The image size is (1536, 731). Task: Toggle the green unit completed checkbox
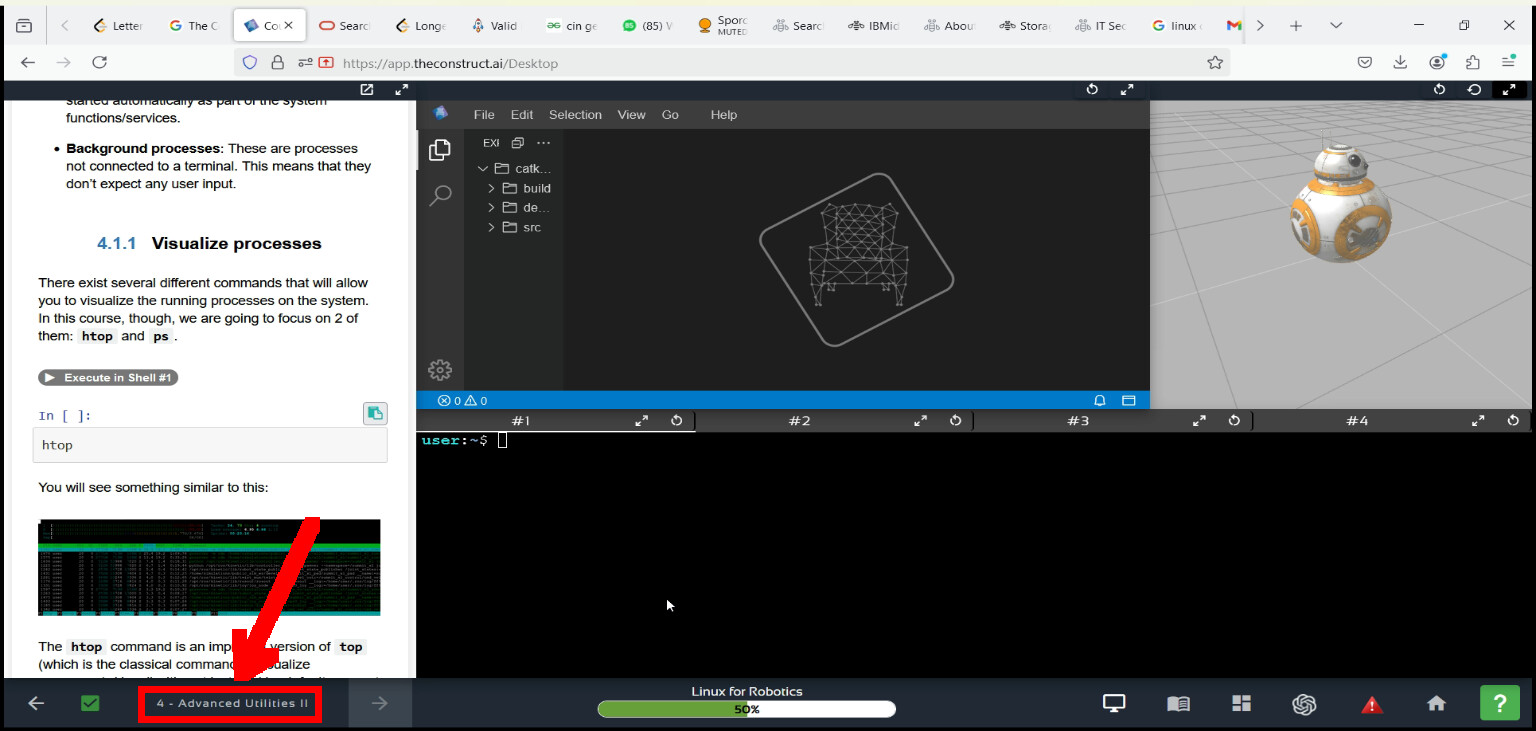90,703
